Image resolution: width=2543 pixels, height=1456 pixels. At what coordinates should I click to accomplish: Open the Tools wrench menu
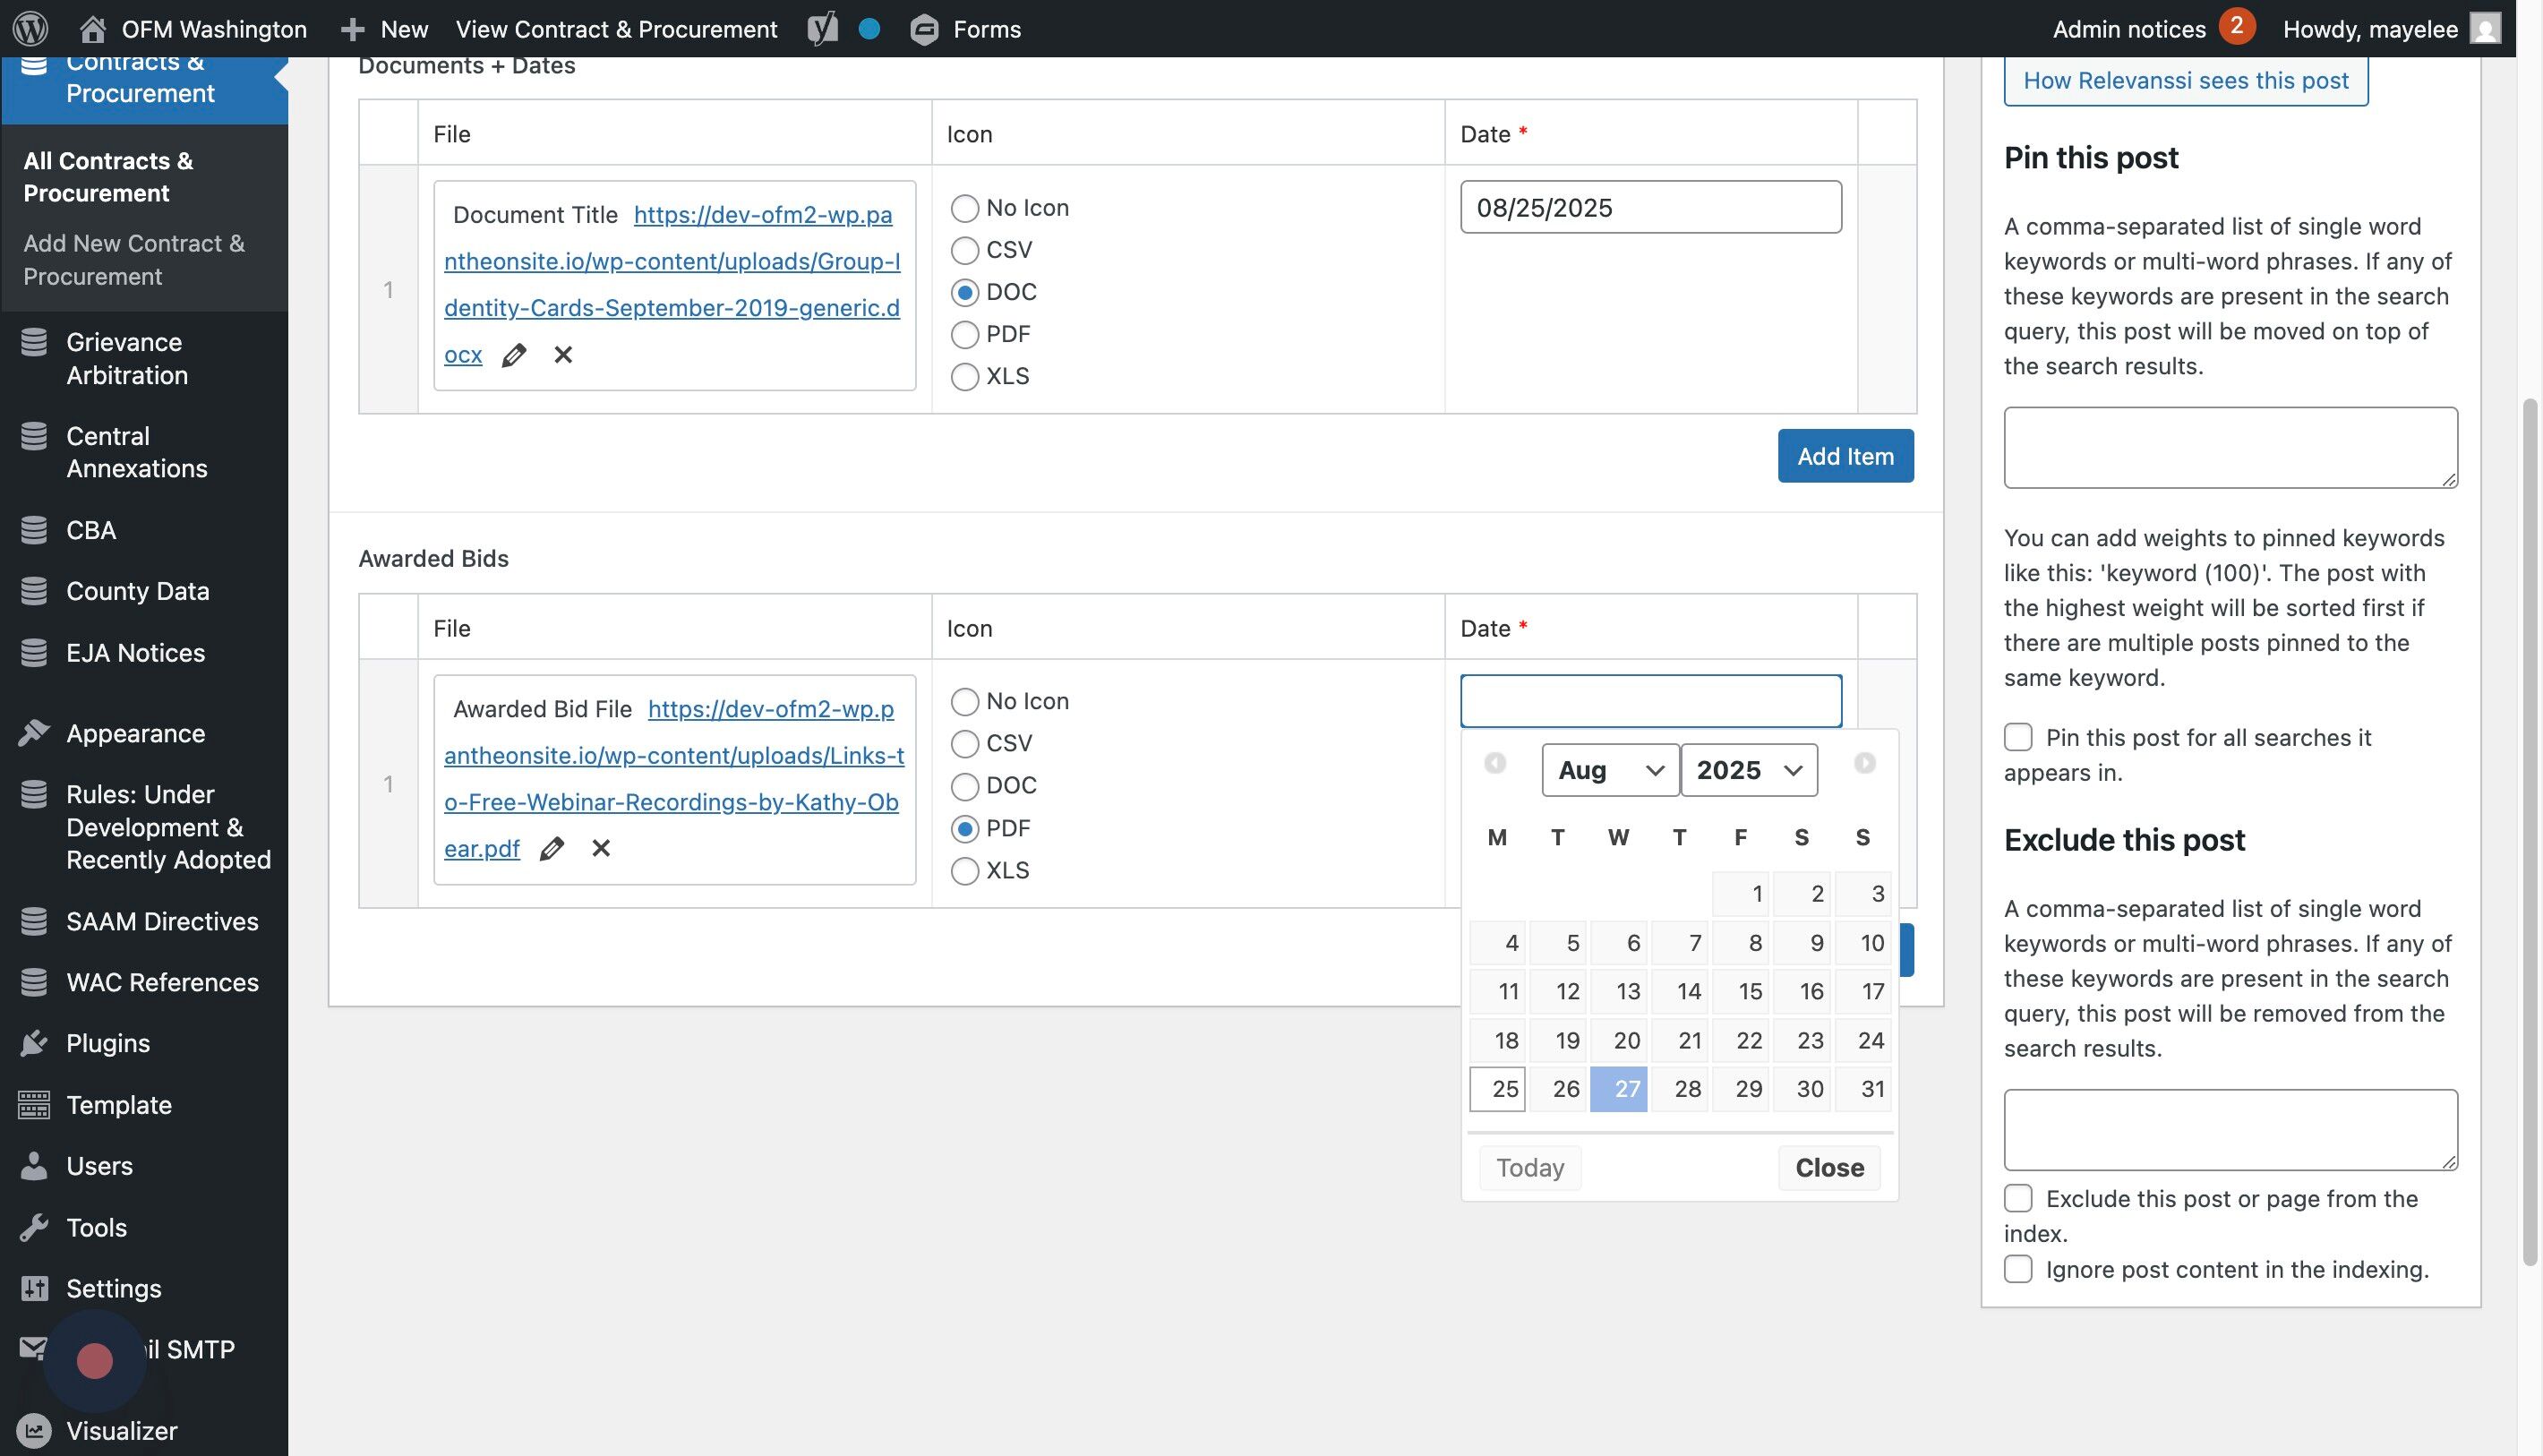click(34, 1227)
